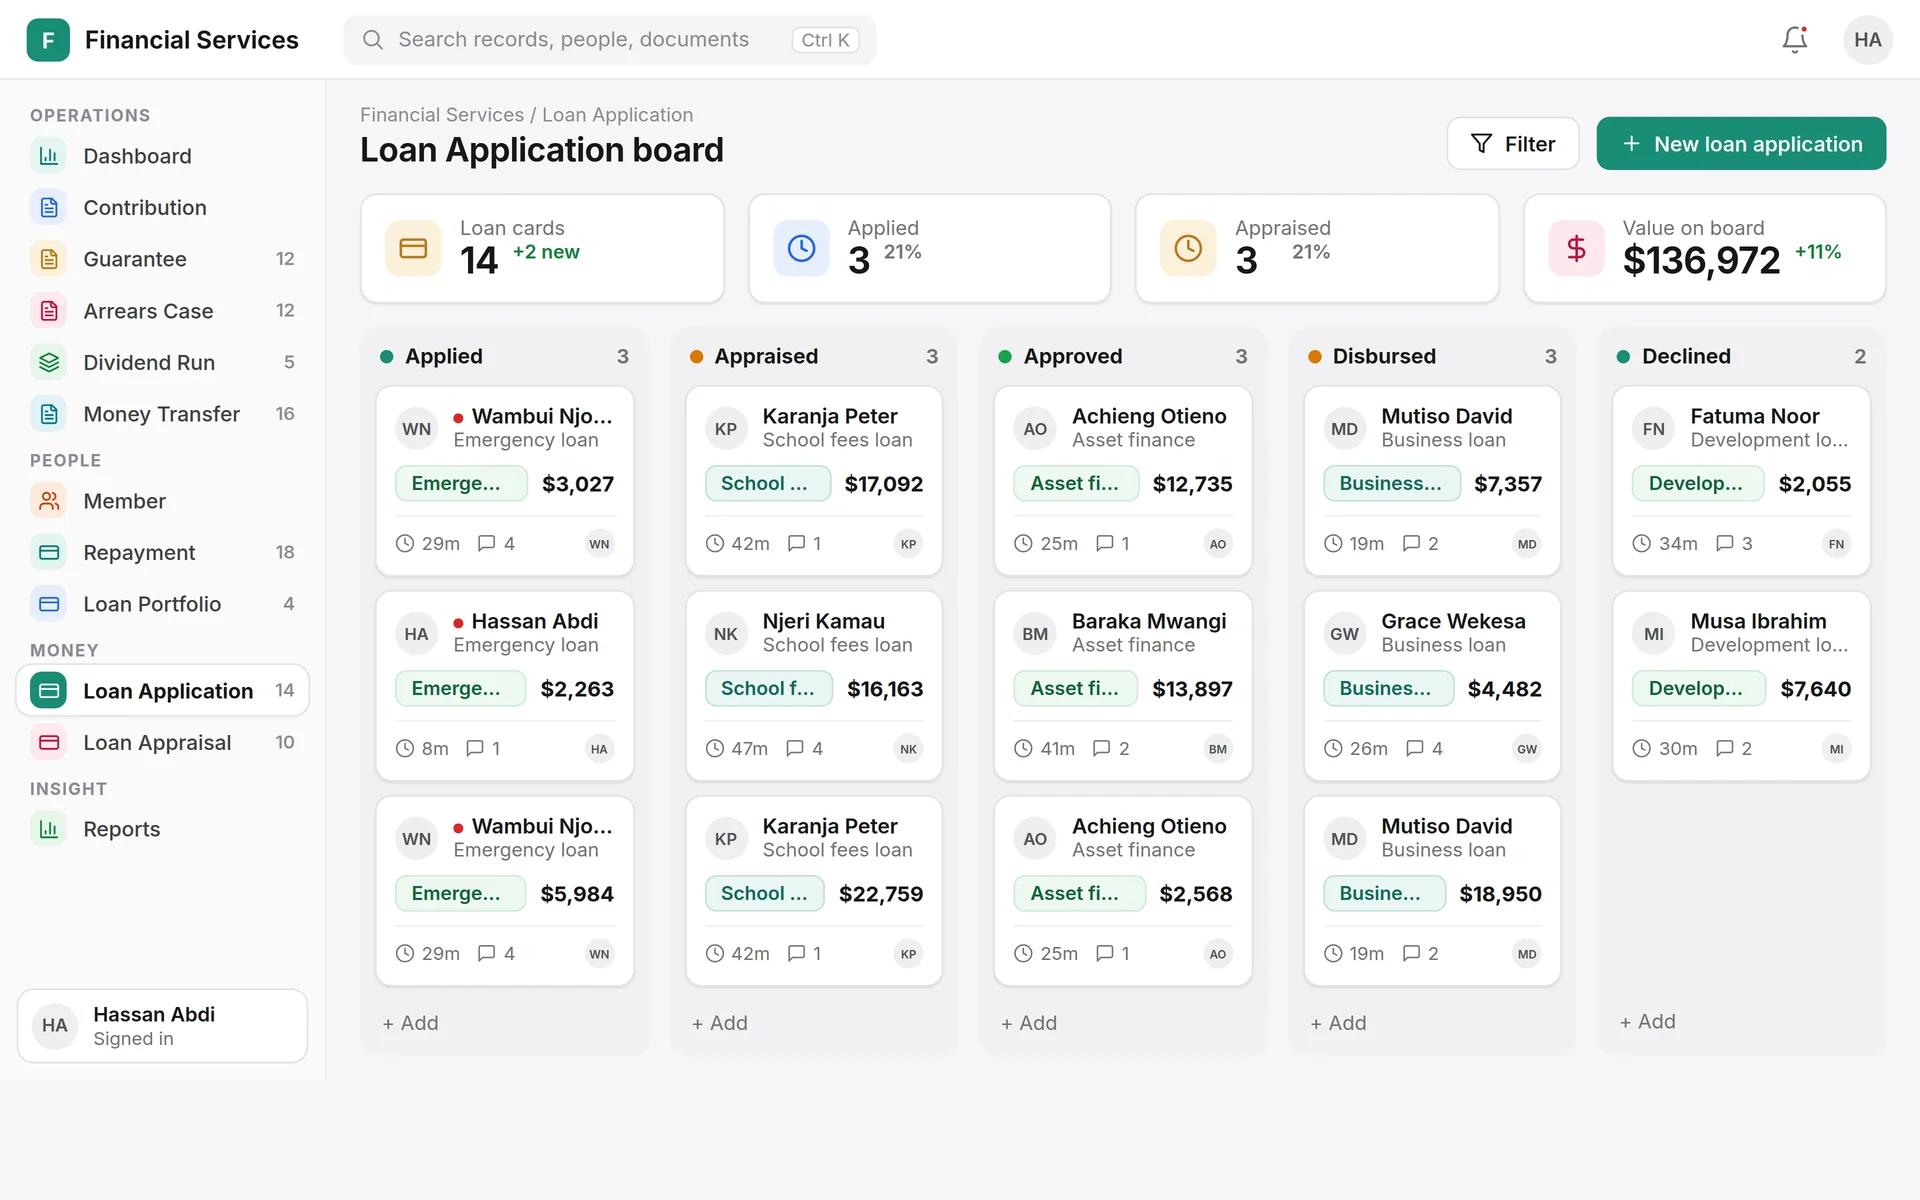Screen dimensions: 1920x1200
Task: Click the Reports chart icon
Action: tap(49, 829)
